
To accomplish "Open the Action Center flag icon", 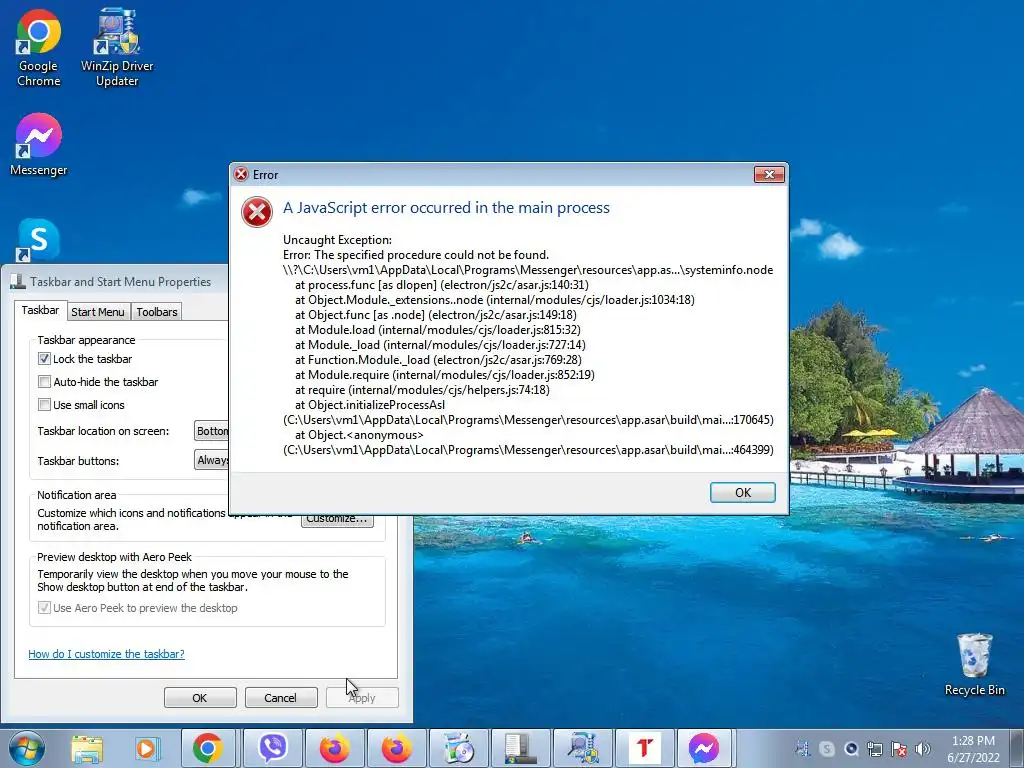I will click(x=899, y=749).
